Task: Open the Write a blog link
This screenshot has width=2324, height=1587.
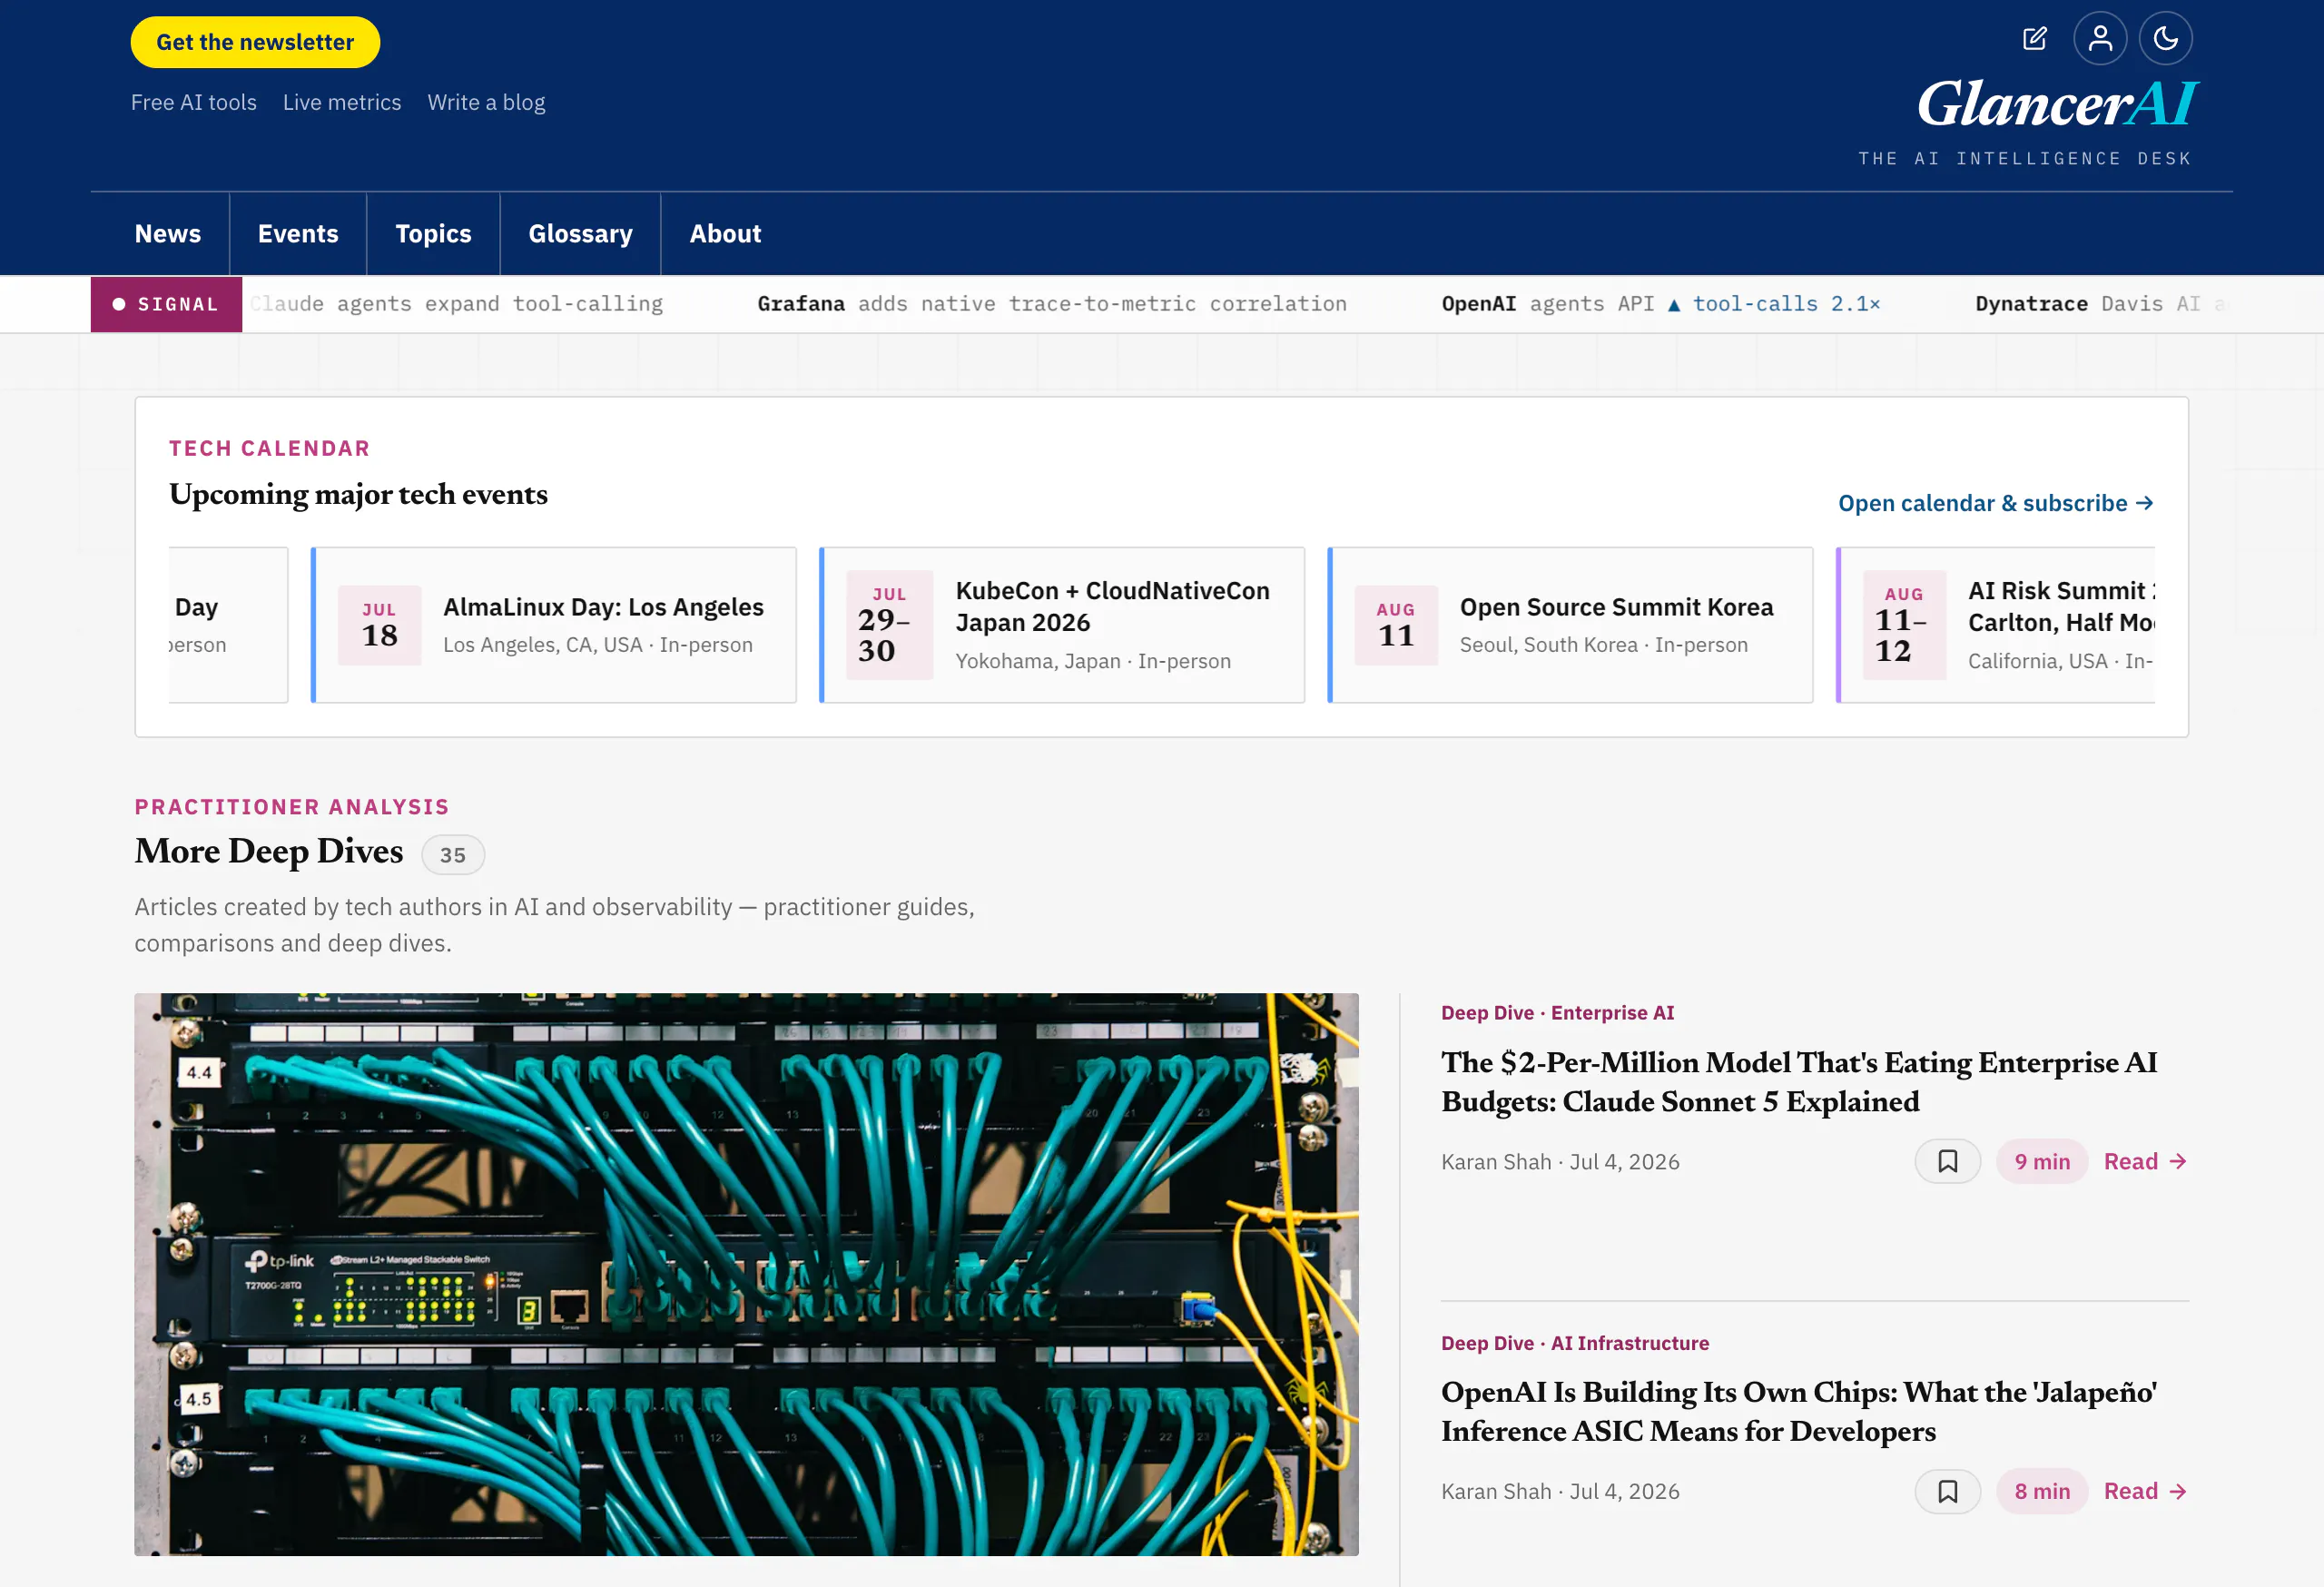Action: 486,102
